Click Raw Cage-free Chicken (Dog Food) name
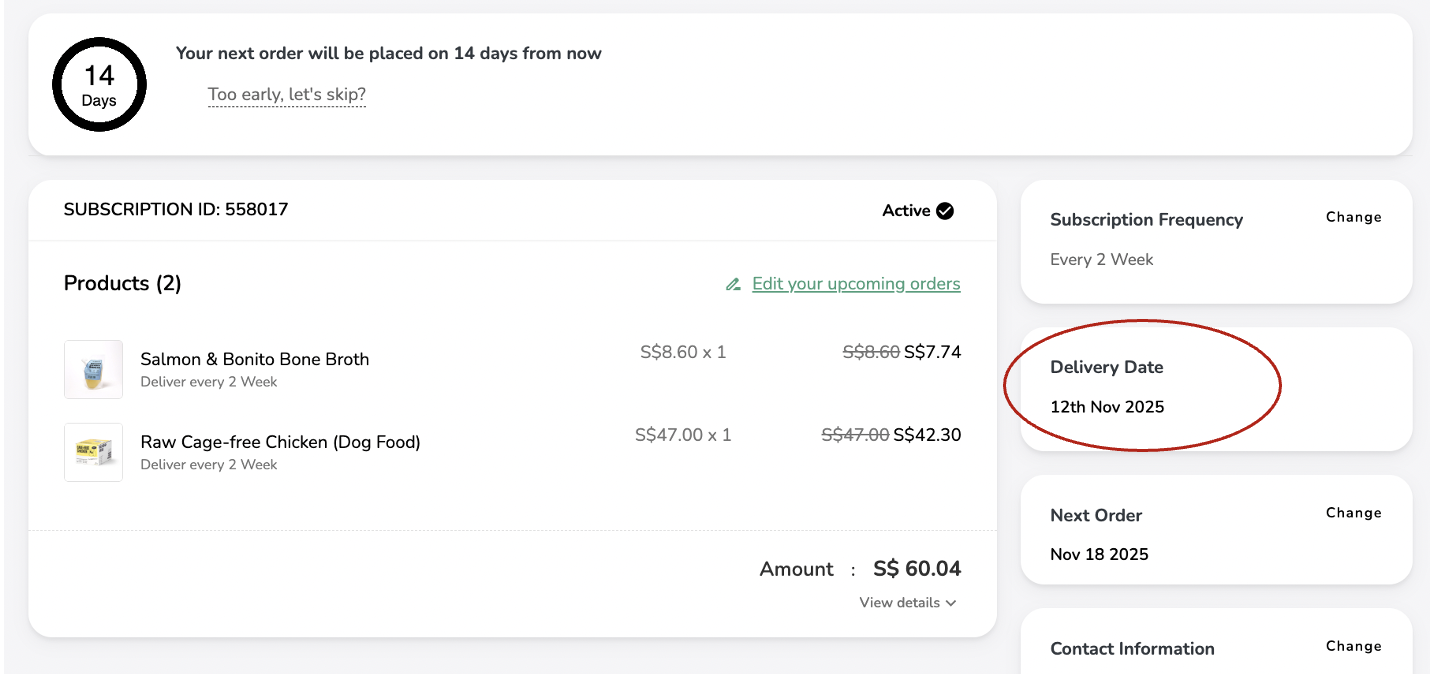1440x674 pixels. pyautogui.click(x=280, y=442)
